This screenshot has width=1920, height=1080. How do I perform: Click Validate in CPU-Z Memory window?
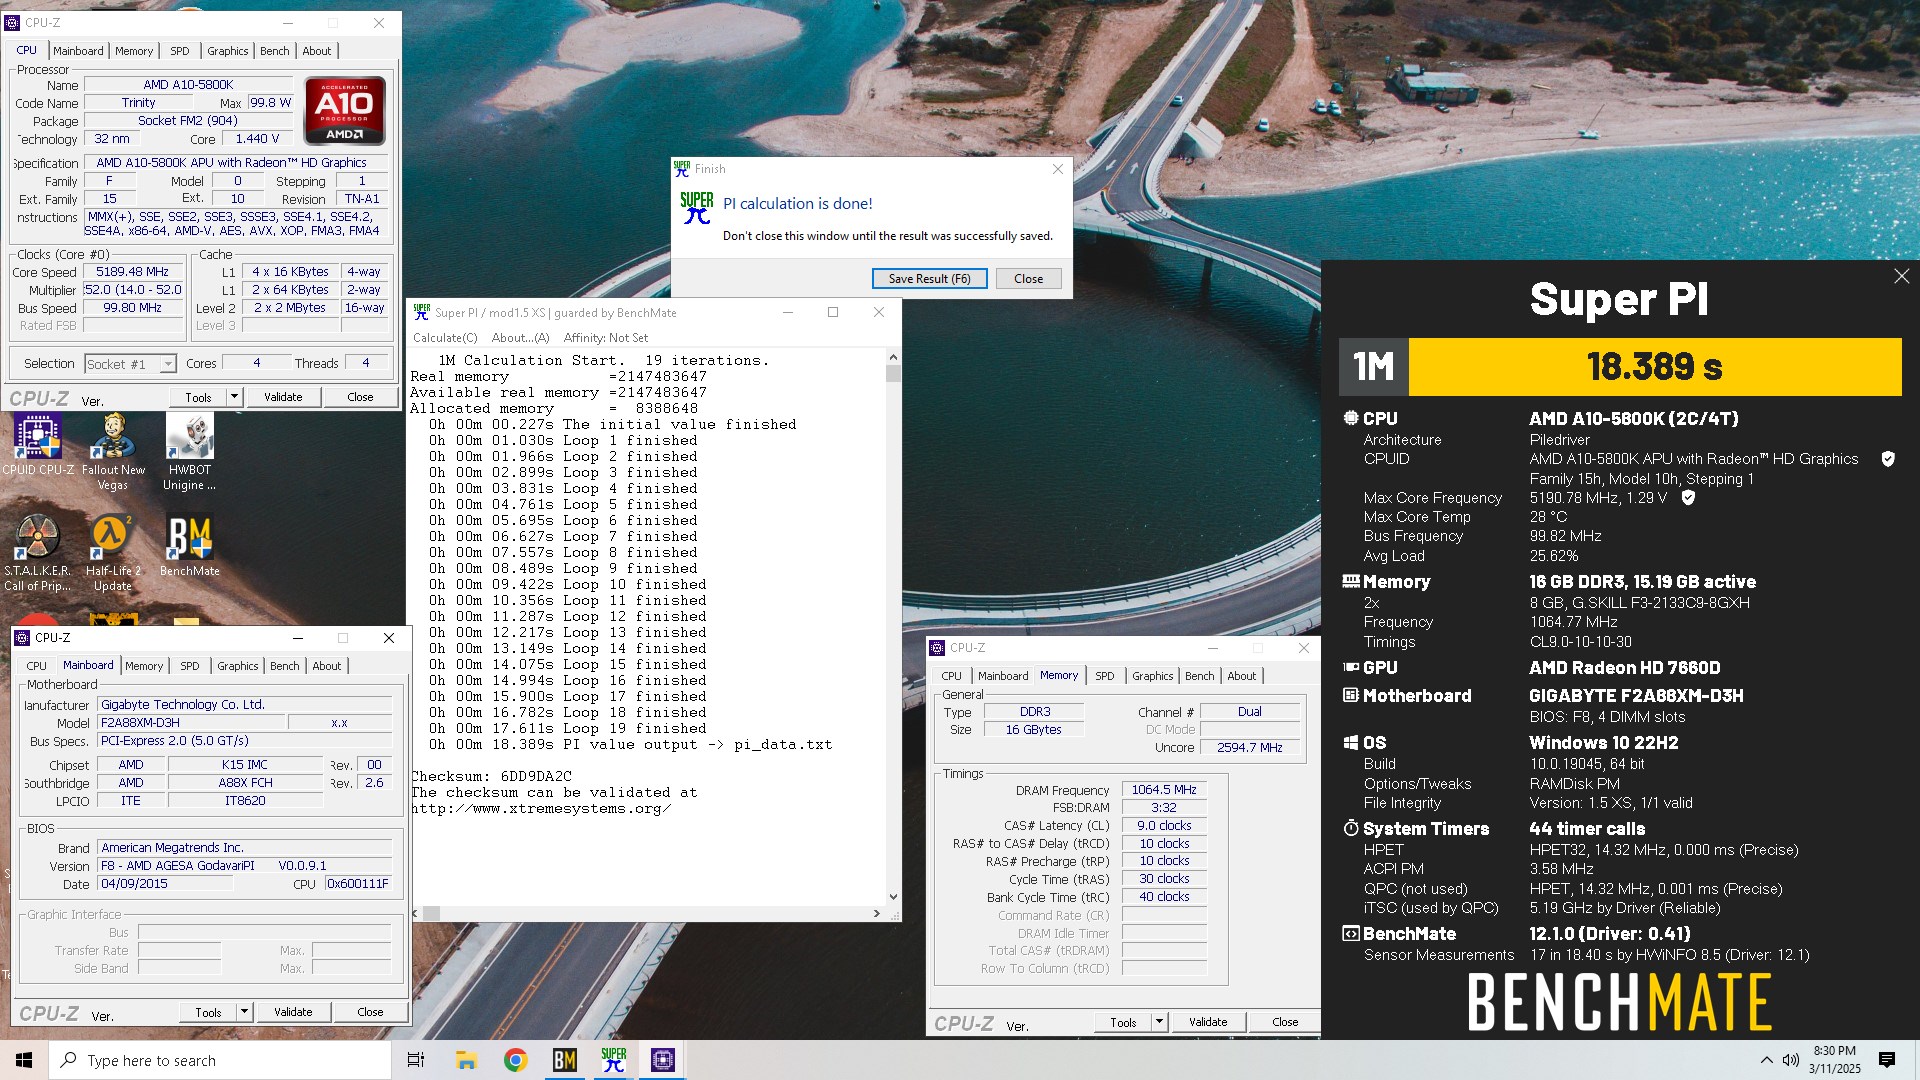click(x=1208, y=1022)
